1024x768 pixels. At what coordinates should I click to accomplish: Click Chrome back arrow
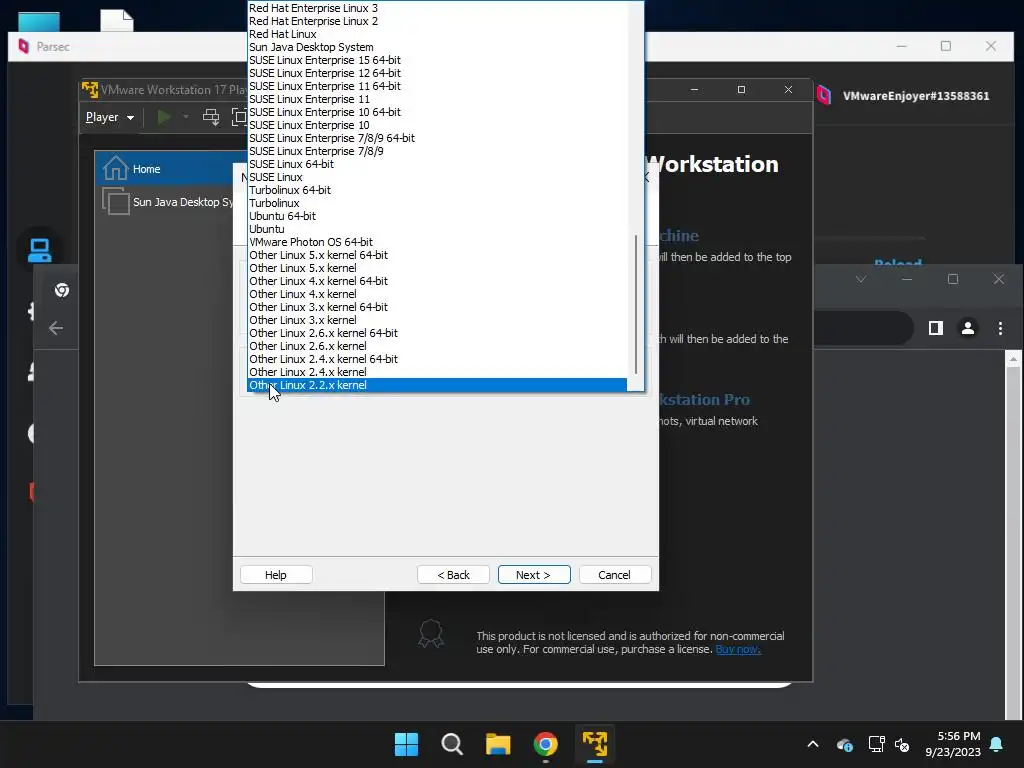(56, 328)
